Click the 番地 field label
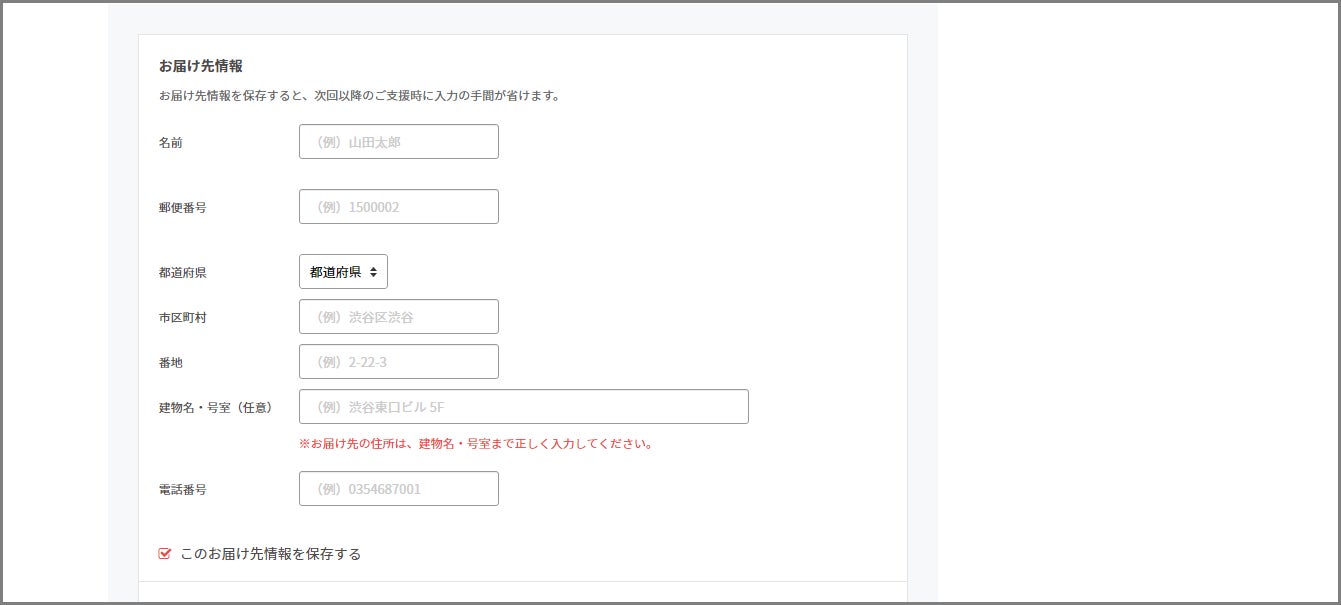The height and width of the screenshot is (605, 1341). point(171,363)
